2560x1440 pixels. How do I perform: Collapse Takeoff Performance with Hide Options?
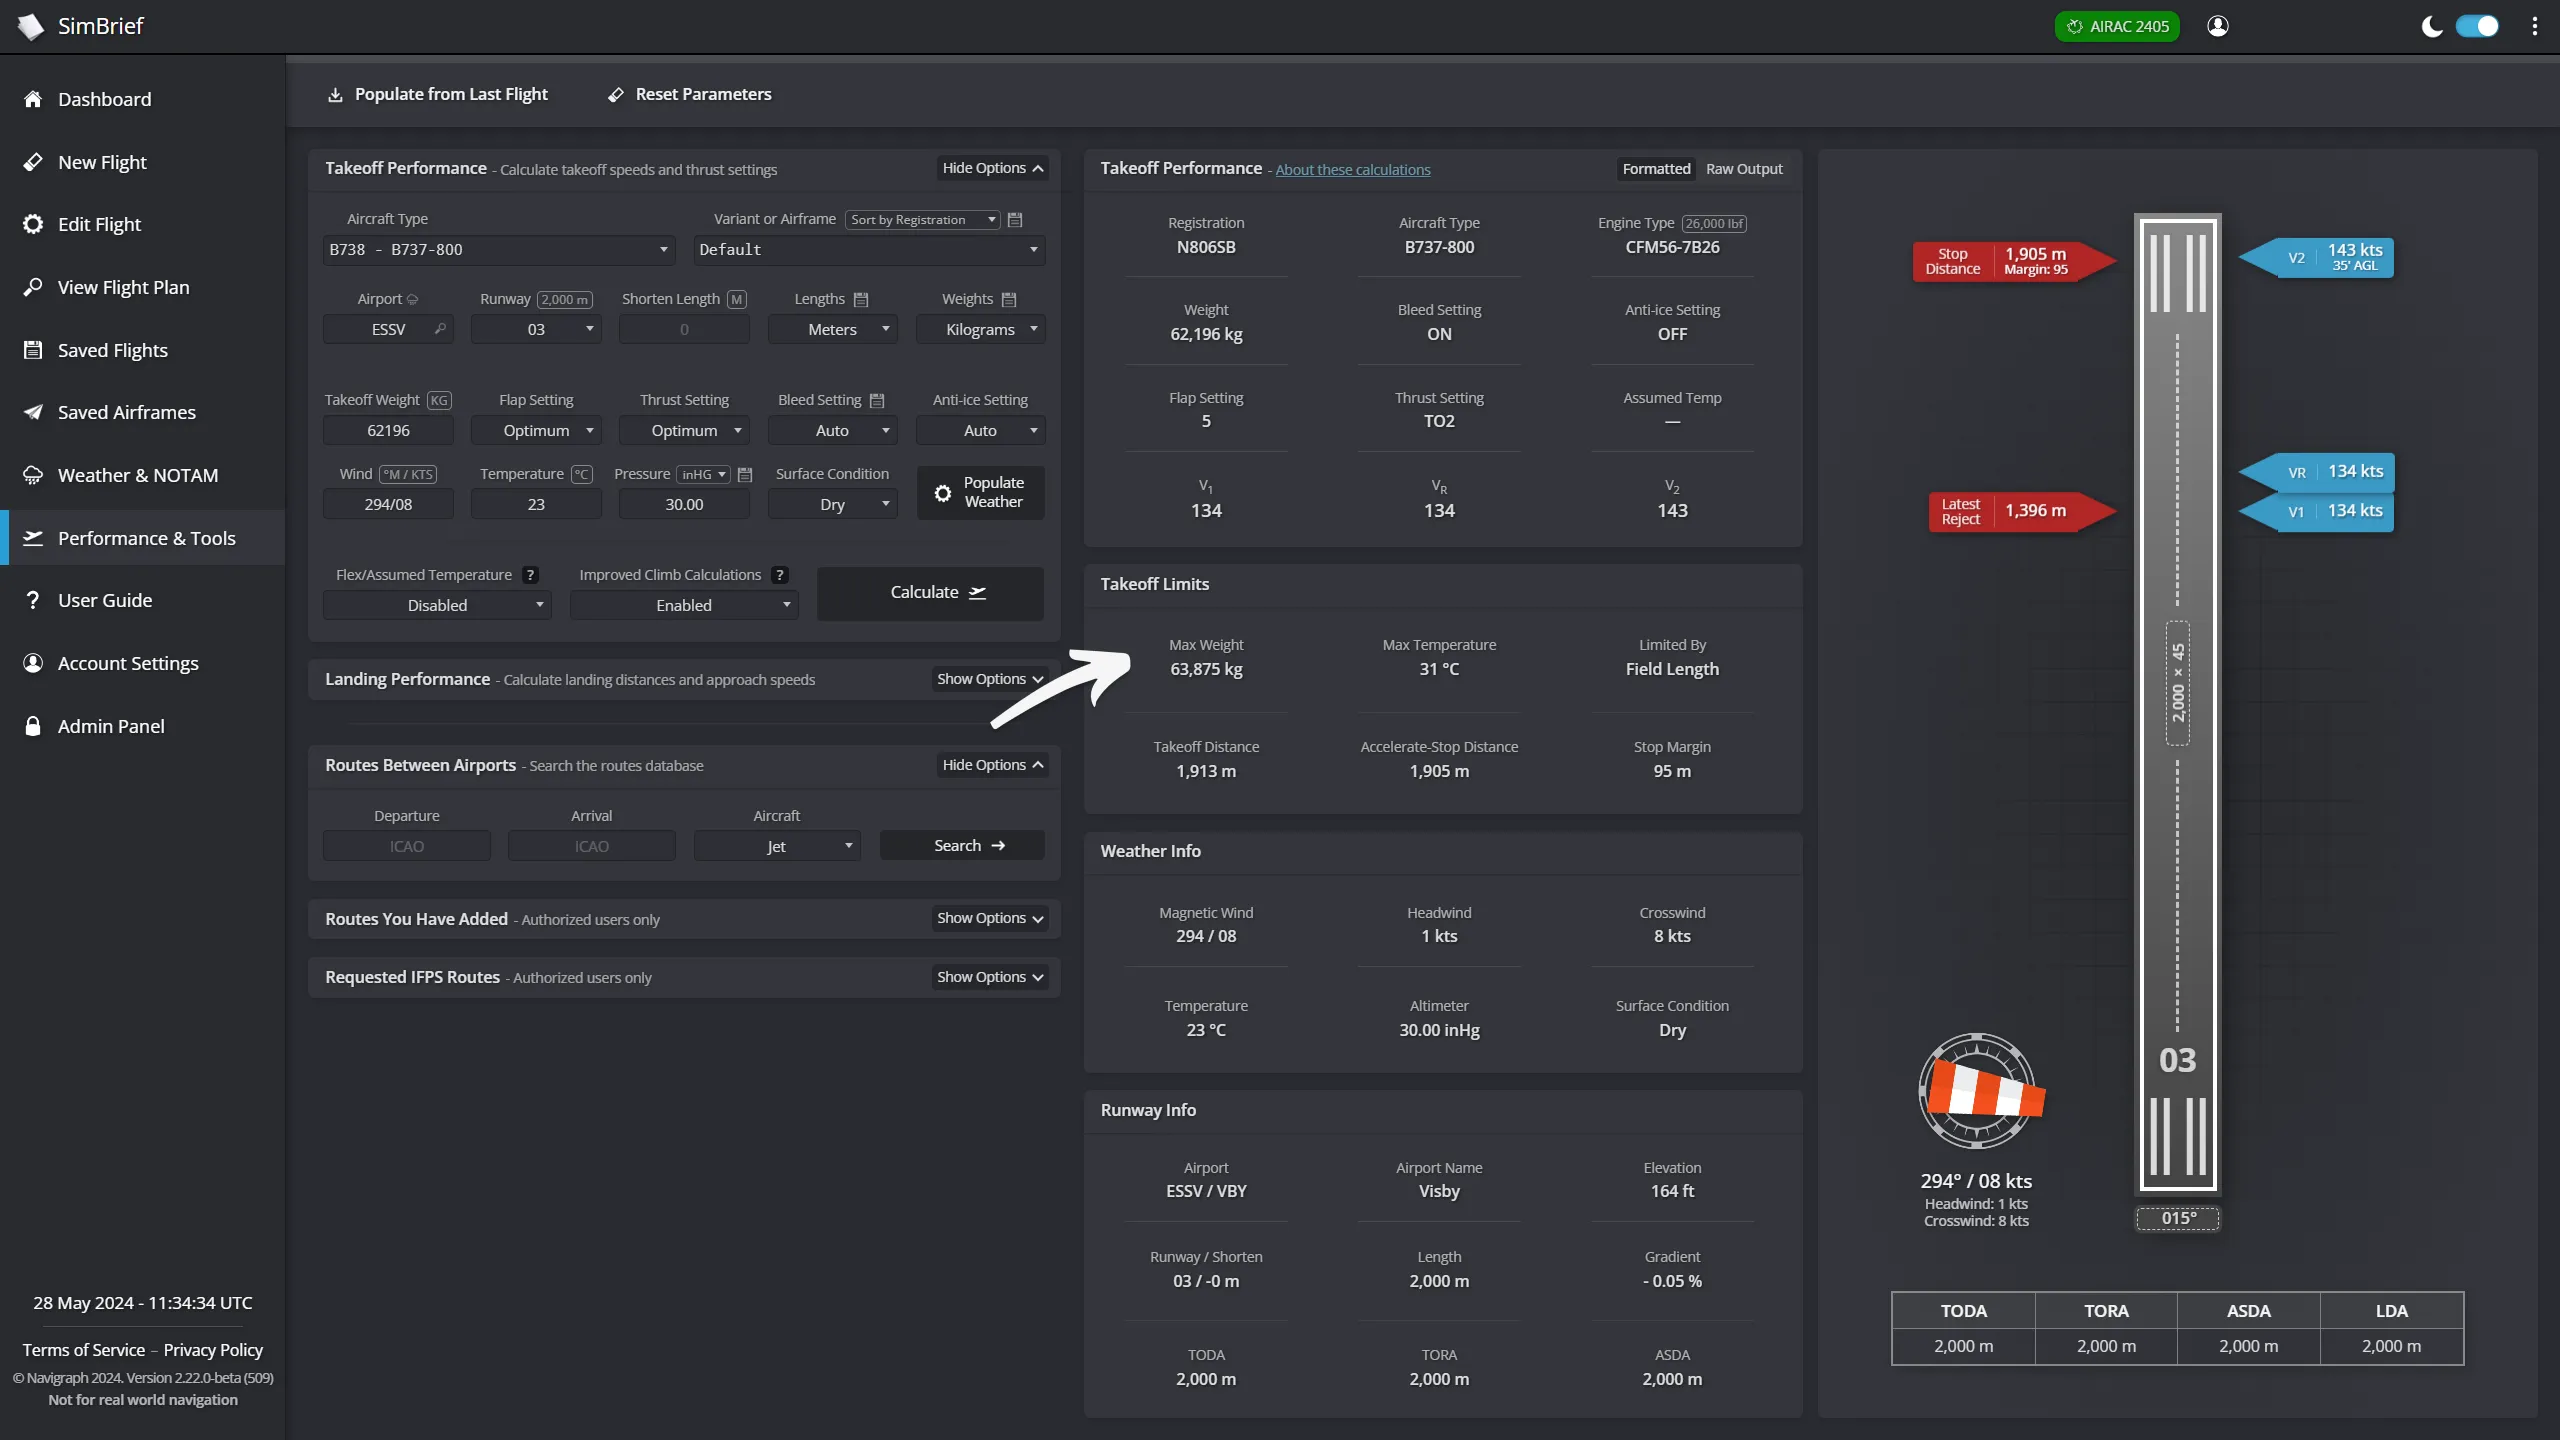(x=991, y=168)
